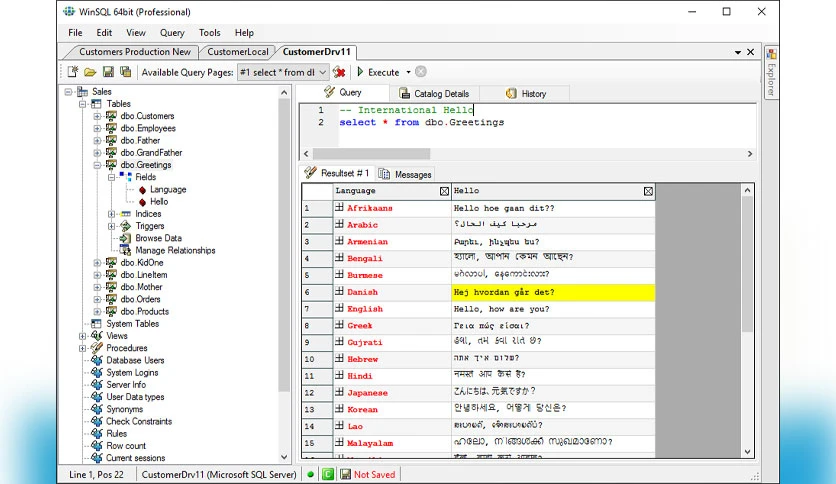Image resolution: width=836 pixels, height=484 pixels.
Task: Click the Server Info icon
Action: point(97,385)
